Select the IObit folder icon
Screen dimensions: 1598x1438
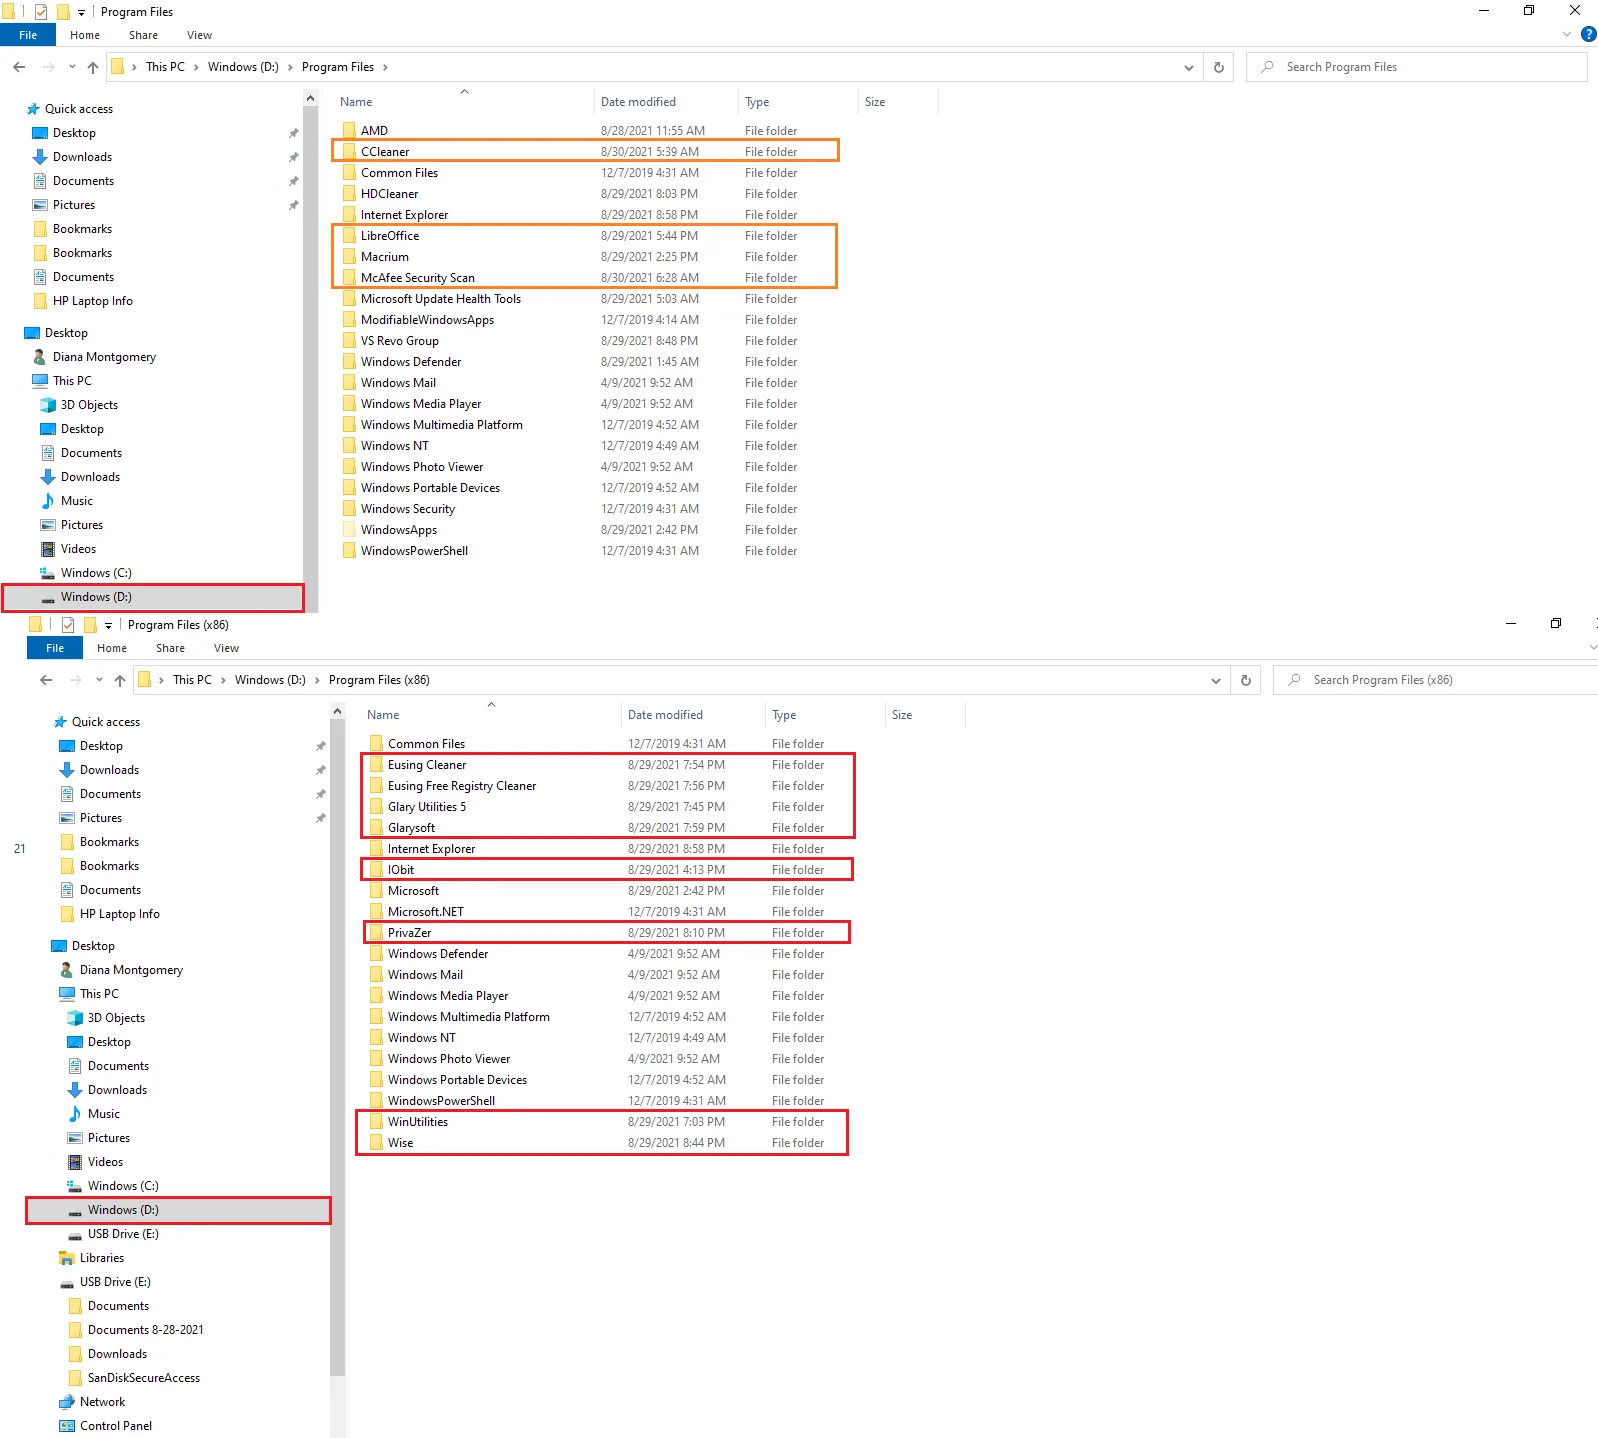[376, 870]
